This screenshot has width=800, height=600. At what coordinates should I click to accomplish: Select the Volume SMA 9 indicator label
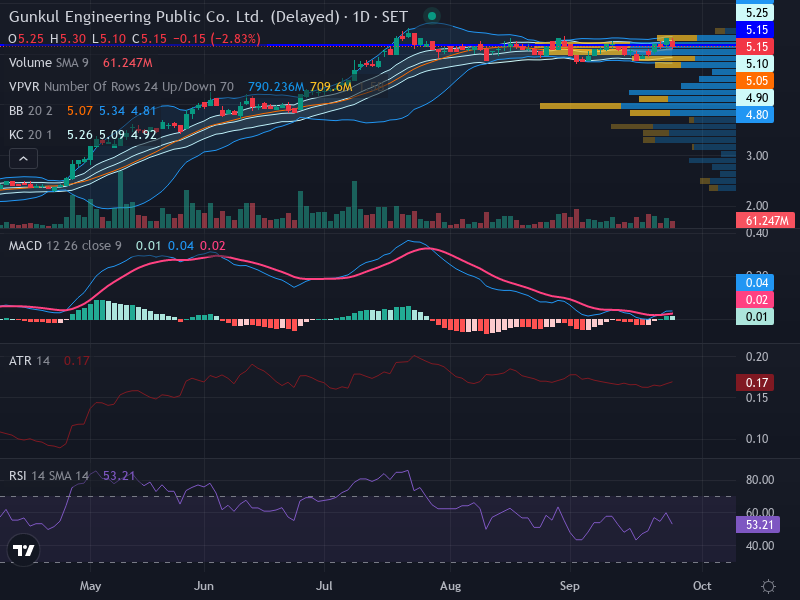pyautogui.click(x=48, y=63)
